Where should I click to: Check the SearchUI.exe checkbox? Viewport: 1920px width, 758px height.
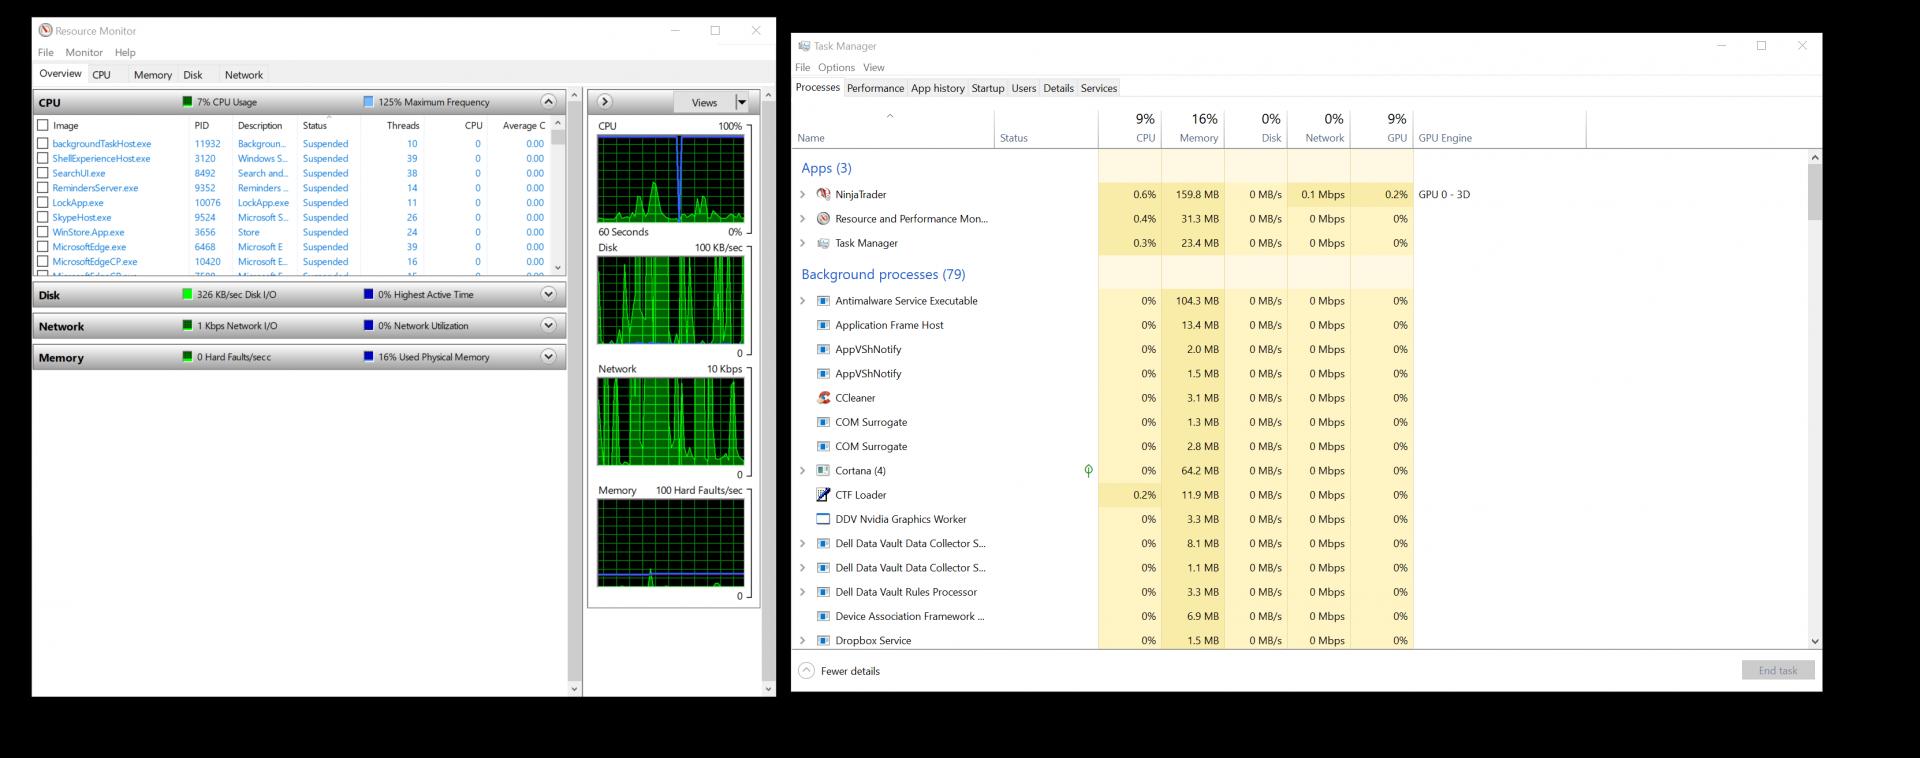point(43,173)
